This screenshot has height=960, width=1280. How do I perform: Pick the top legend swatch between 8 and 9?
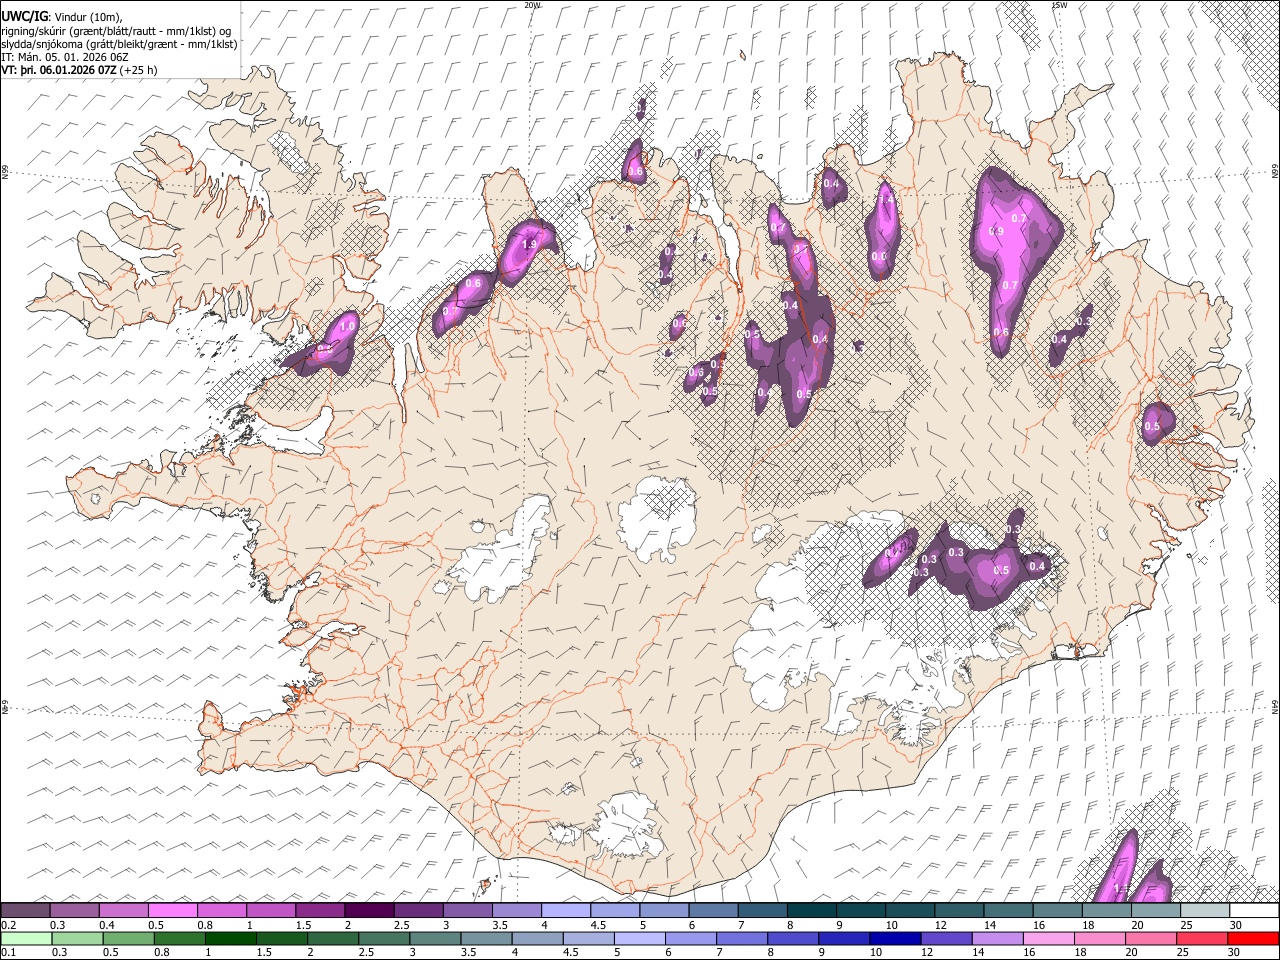coord(811,911)
